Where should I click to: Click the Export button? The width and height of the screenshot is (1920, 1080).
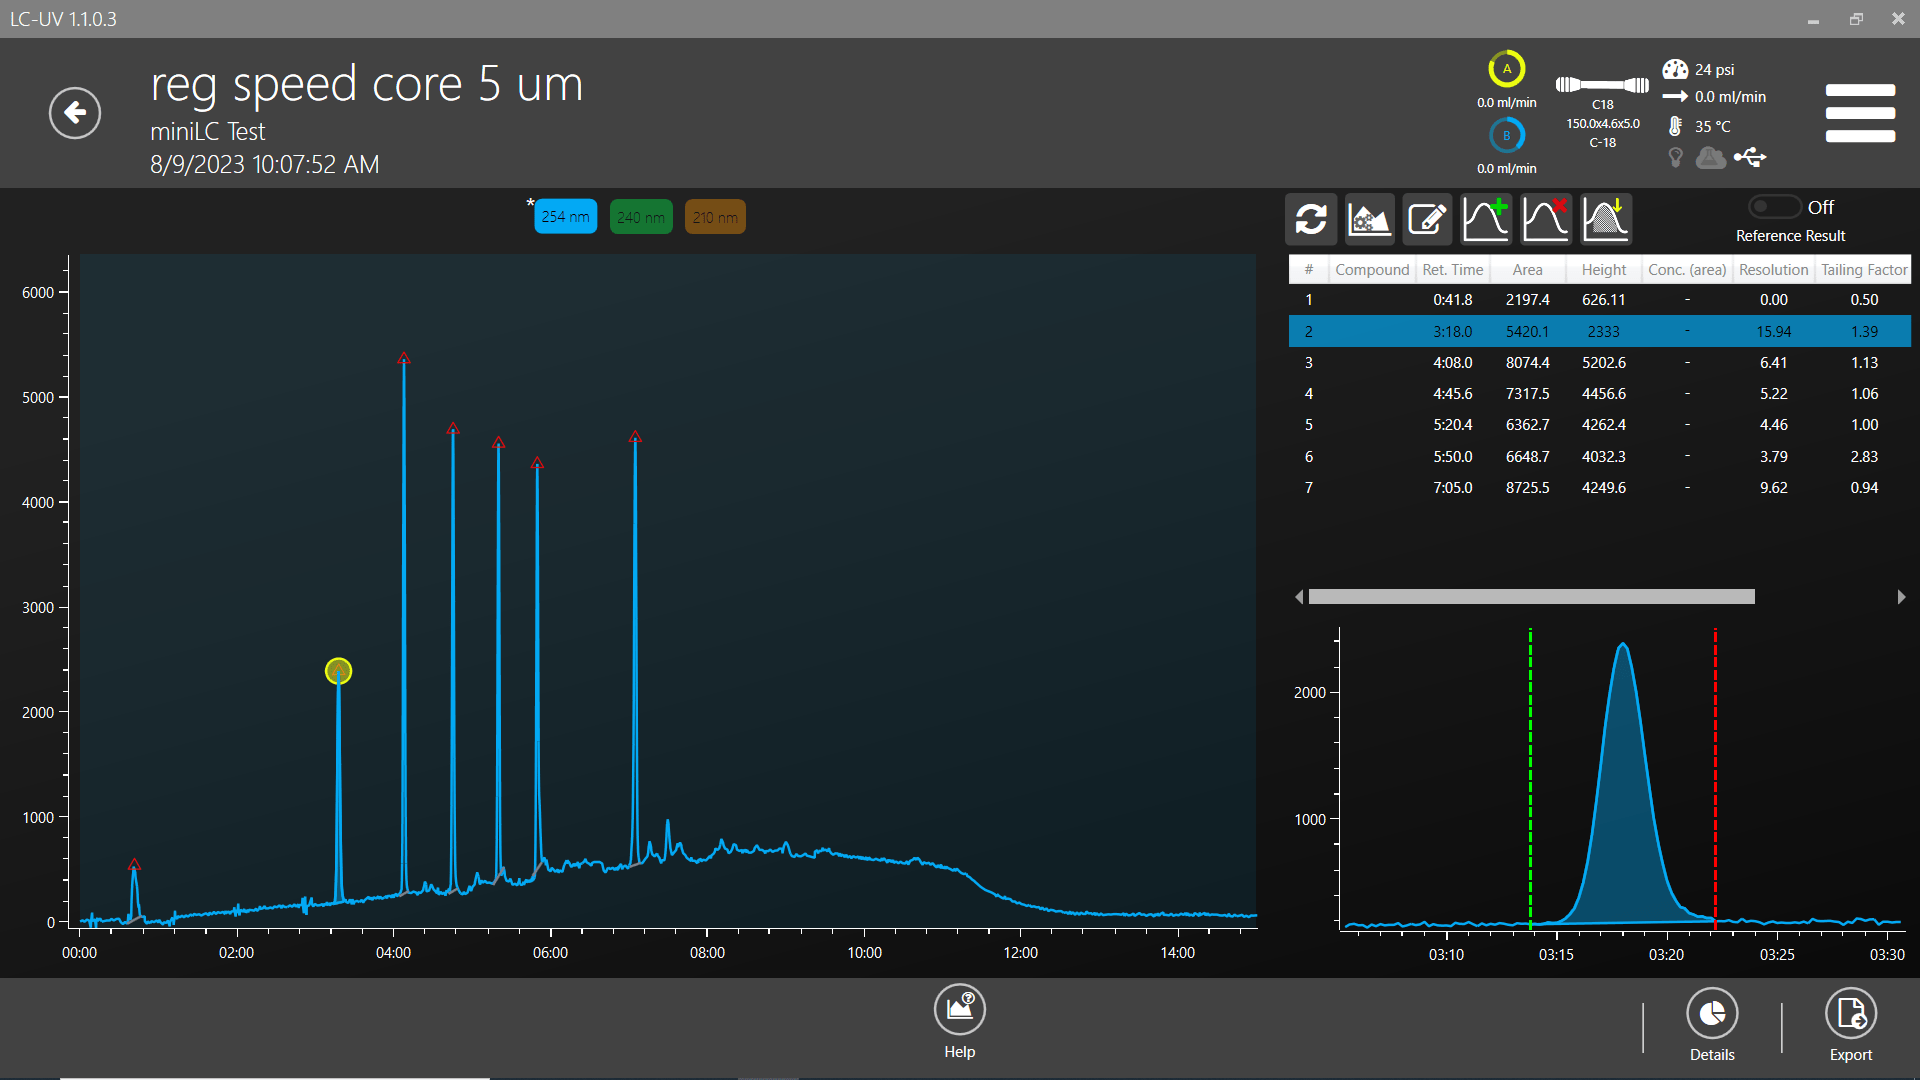click(x=1850, y=1015)
